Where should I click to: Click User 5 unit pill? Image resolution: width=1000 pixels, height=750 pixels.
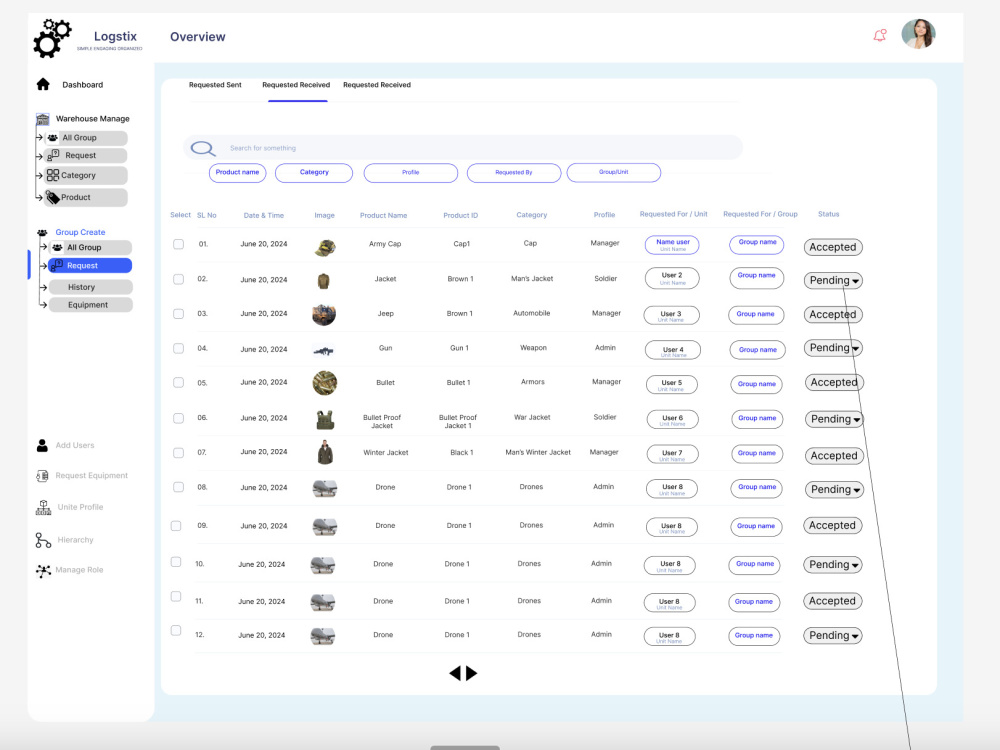(x=671, y=385)
